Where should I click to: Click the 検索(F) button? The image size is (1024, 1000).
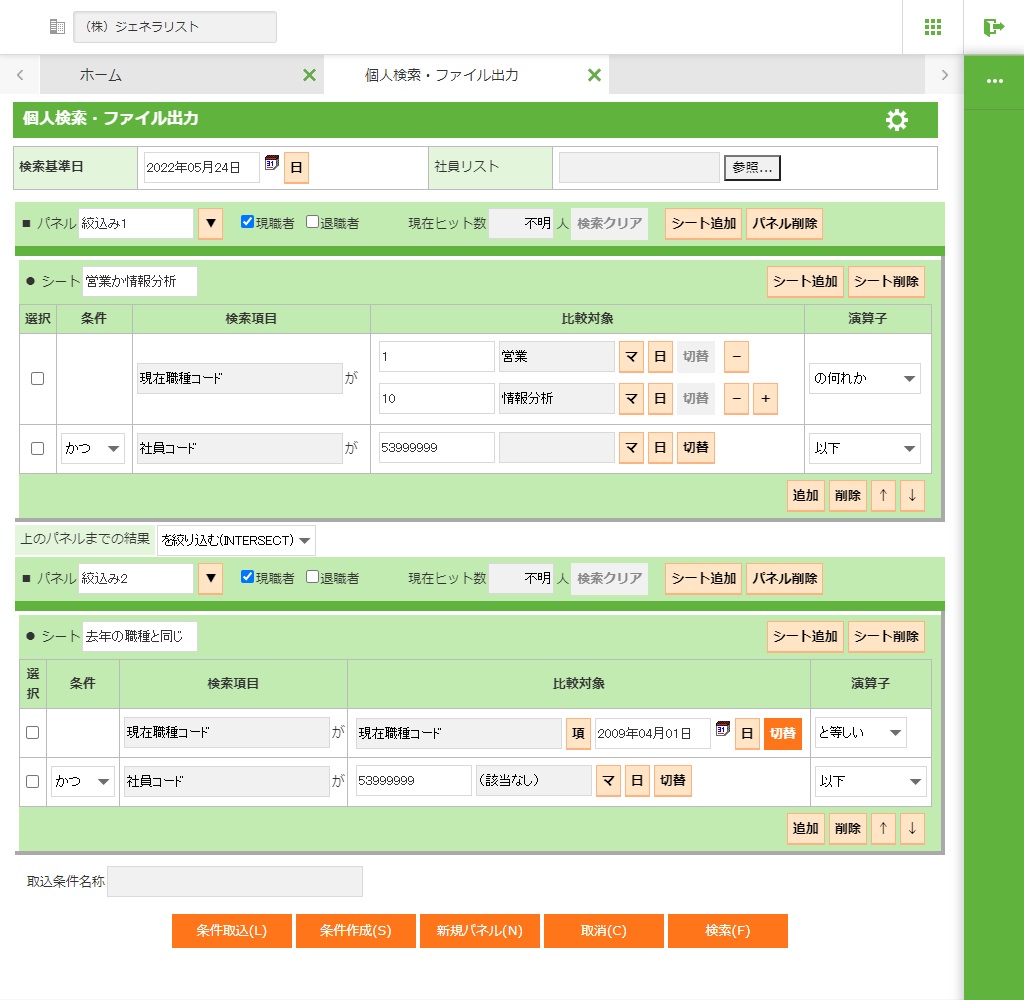click(x=727, y=930)
